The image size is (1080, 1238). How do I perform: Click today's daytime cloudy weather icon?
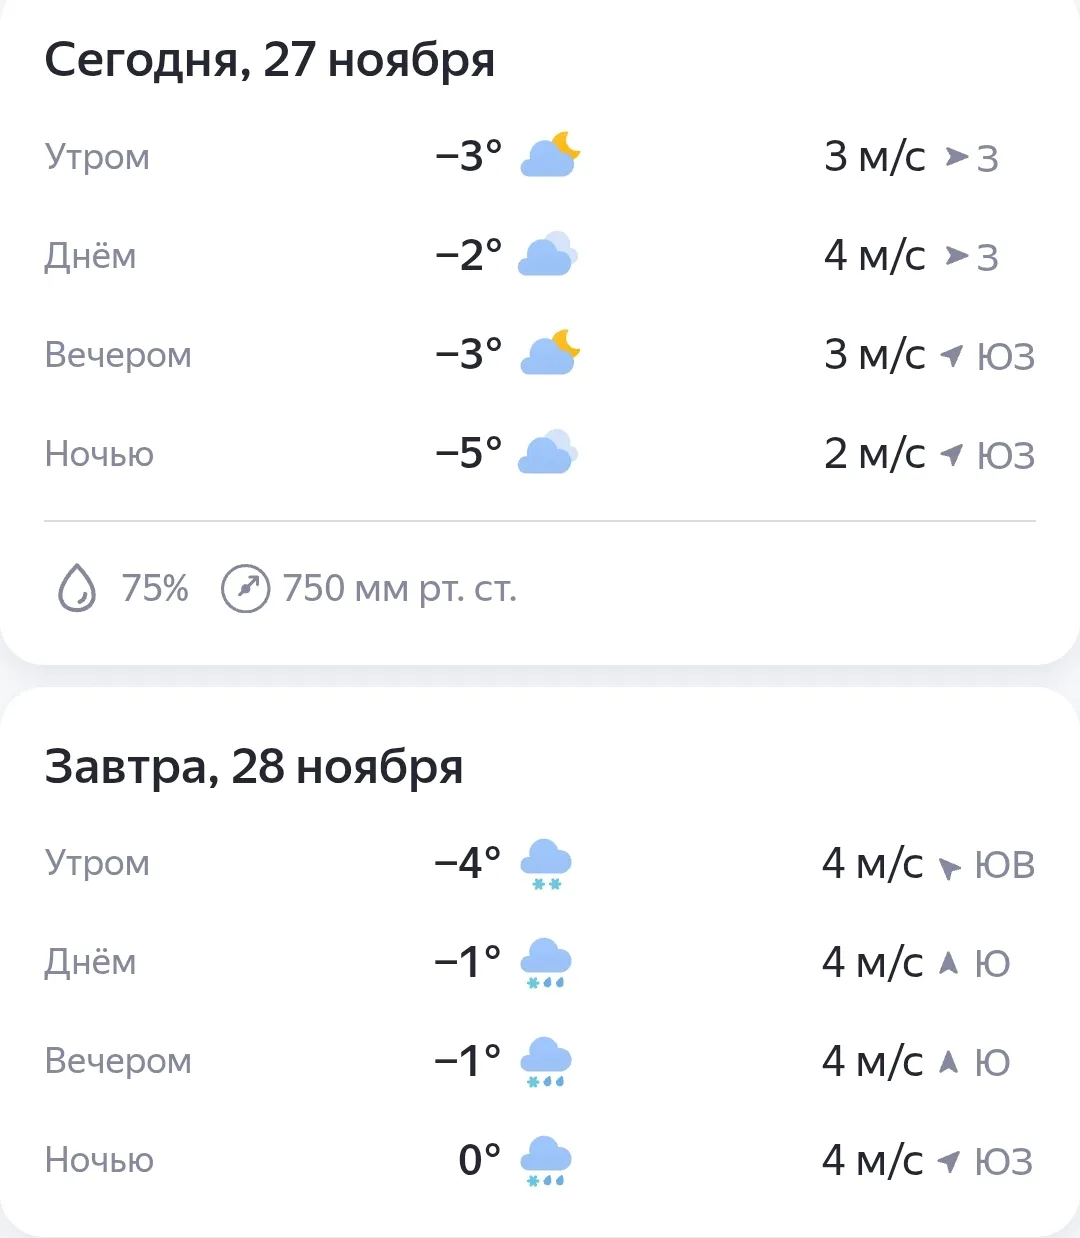tap(548, 255)
